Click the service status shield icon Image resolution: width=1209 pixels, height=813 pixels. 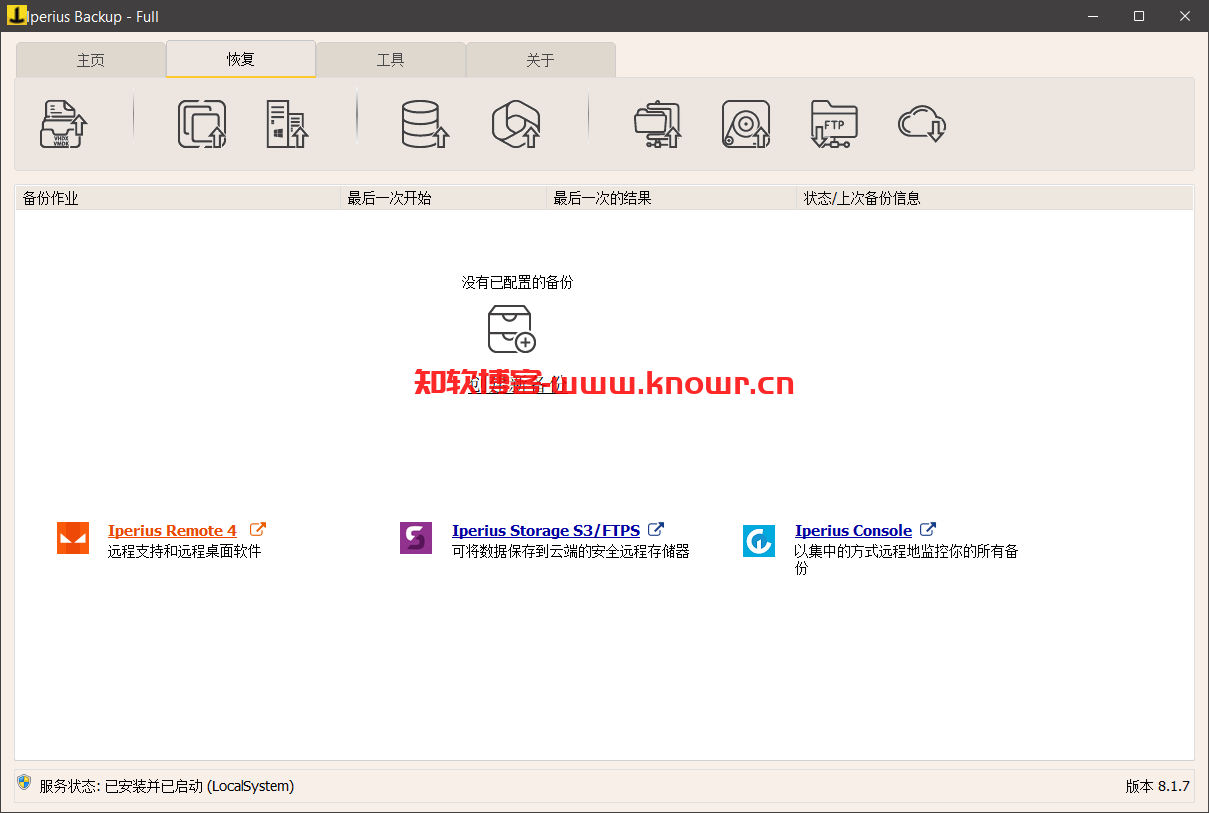click(x=25, y=783)
